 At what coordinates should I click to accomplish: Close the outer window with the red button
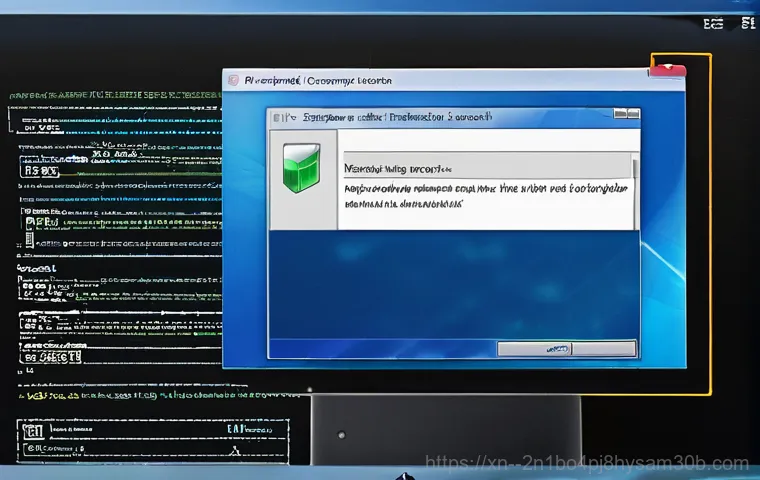pos(668,69)
